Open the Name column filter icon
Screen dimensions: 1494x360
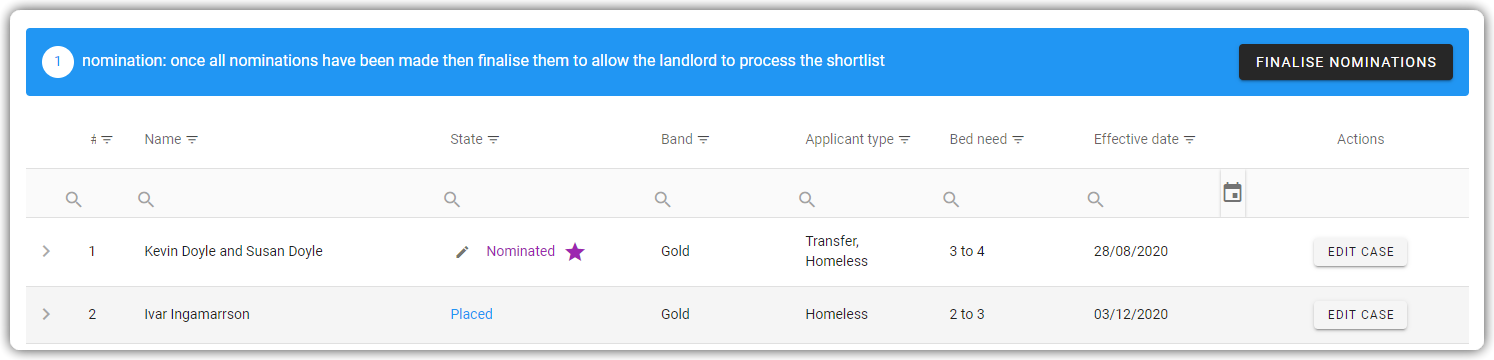coord(192,140)
